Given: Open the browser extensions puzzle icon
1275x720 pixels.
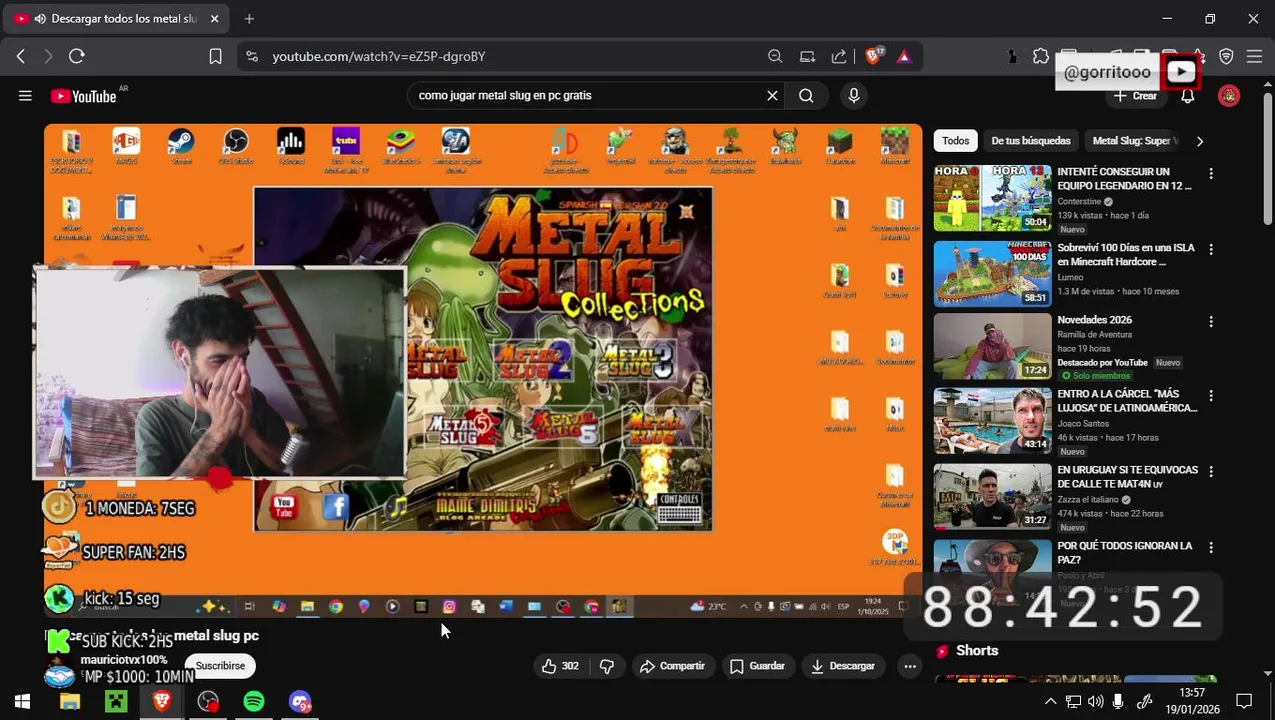Looking at the screenshot, I should 1041,57.
